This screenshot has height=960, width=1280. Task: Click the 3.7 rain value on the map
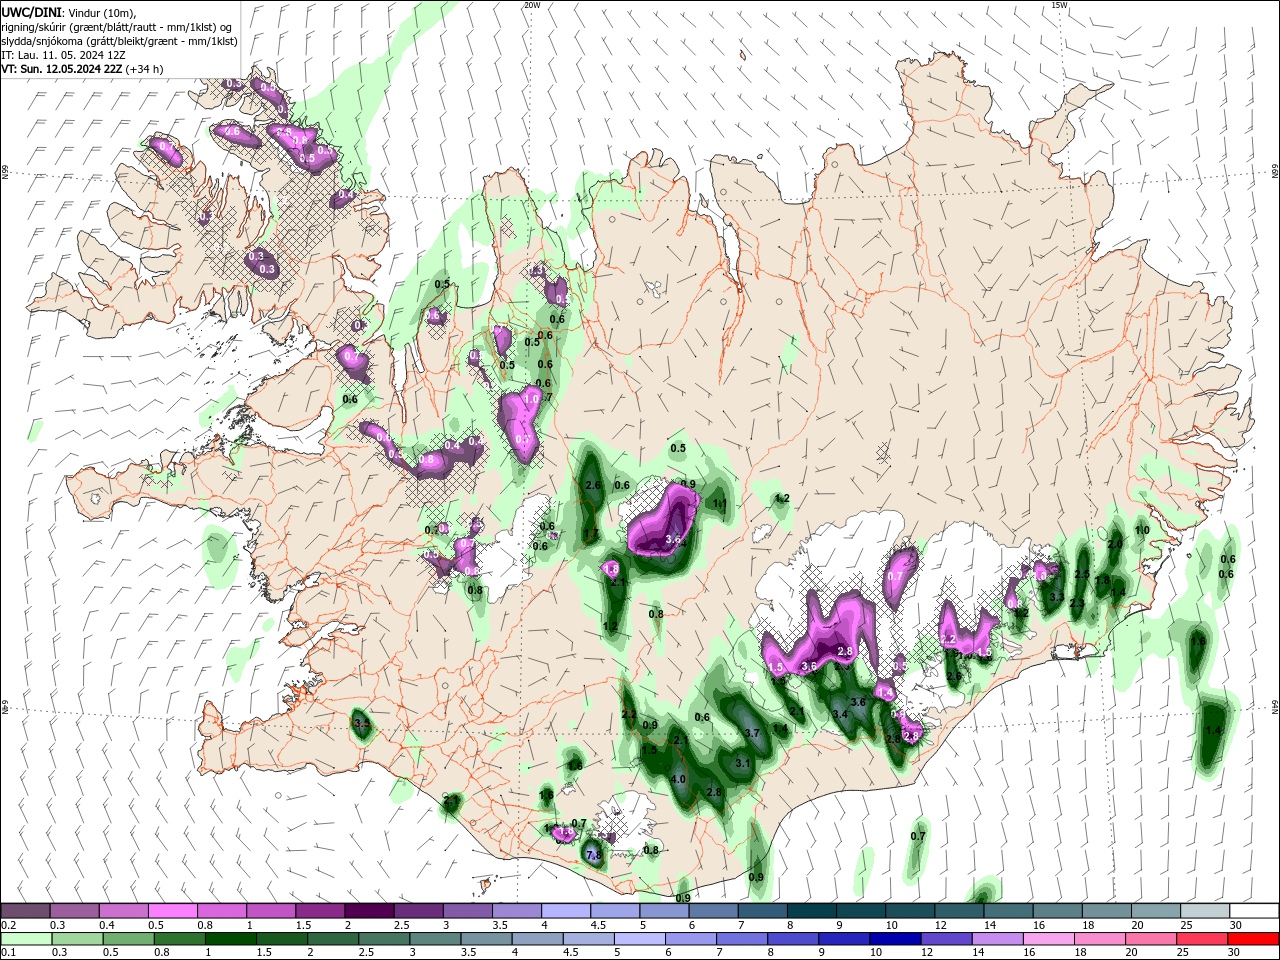click(x=753, y=733)
